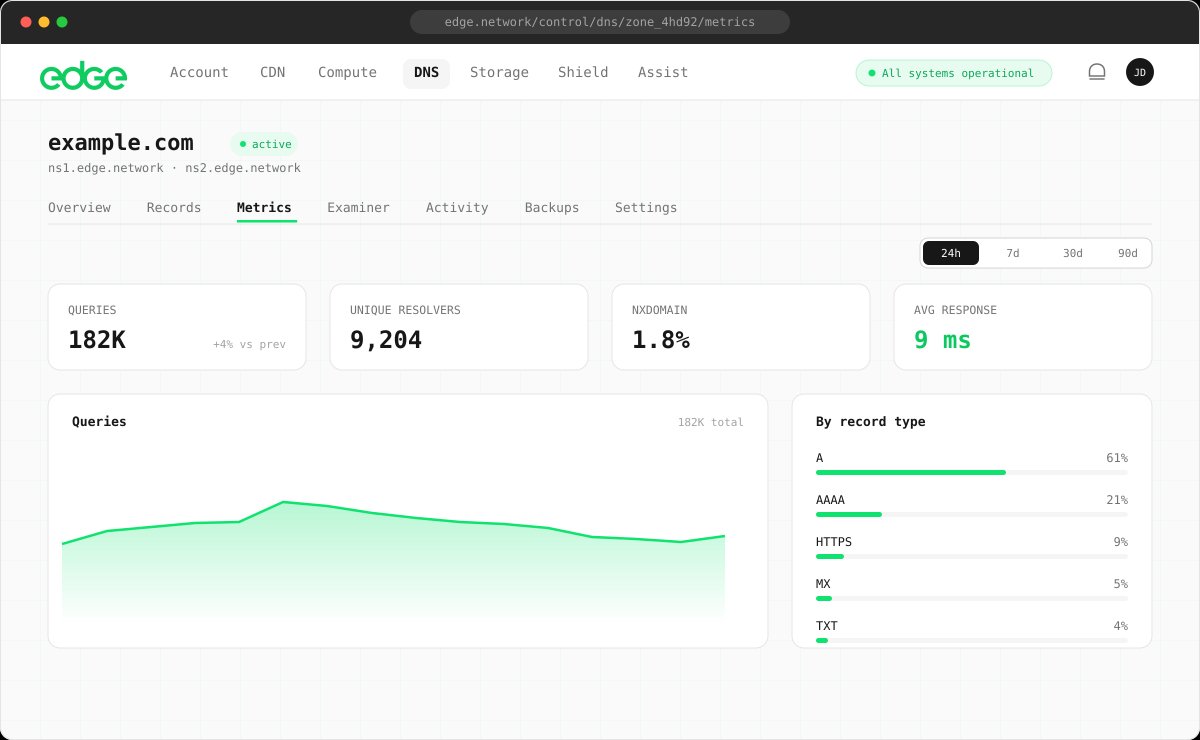Click the browser address bar URL

(600, 21)
